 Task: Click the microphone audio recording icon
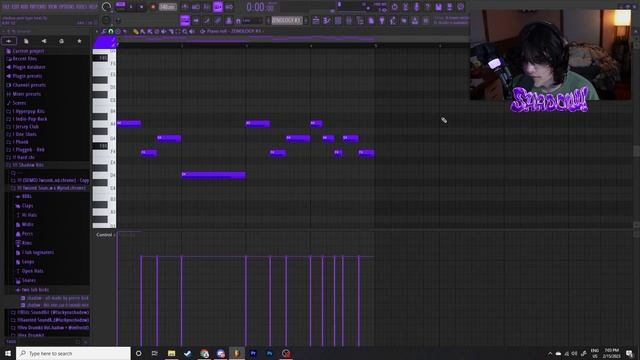(x=417, y=7)
